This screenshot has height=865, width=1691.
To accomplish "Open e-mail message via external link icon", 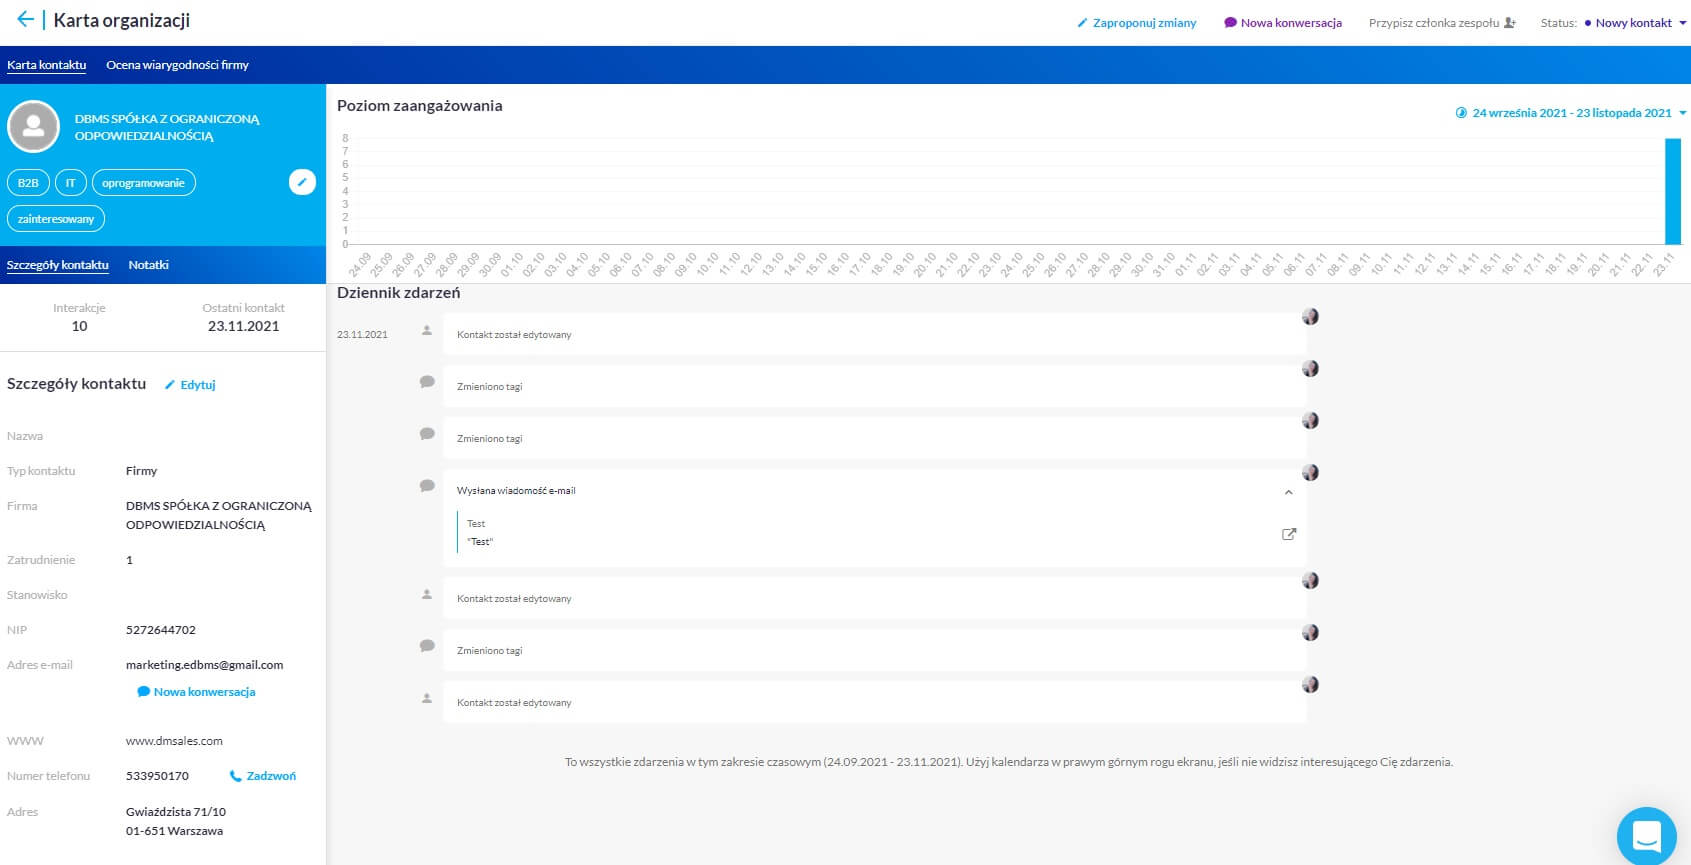I will pyautogui.click(x=1289, y=534).
